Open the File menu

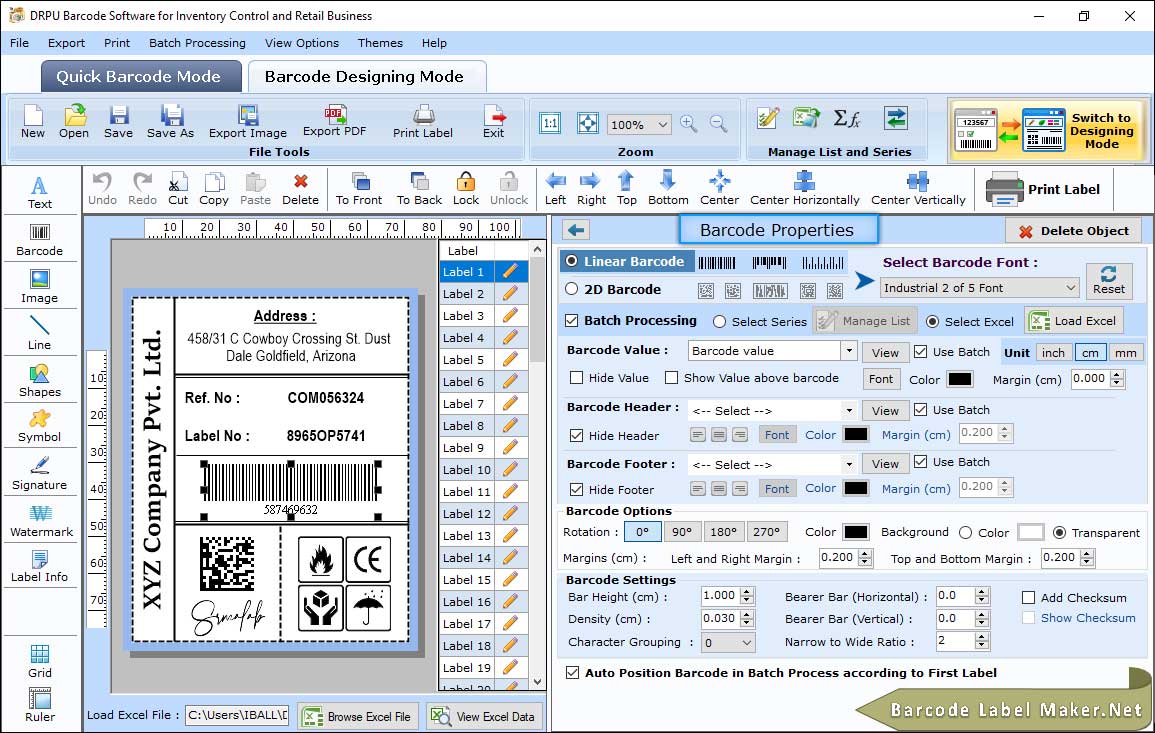coord(20,43)
